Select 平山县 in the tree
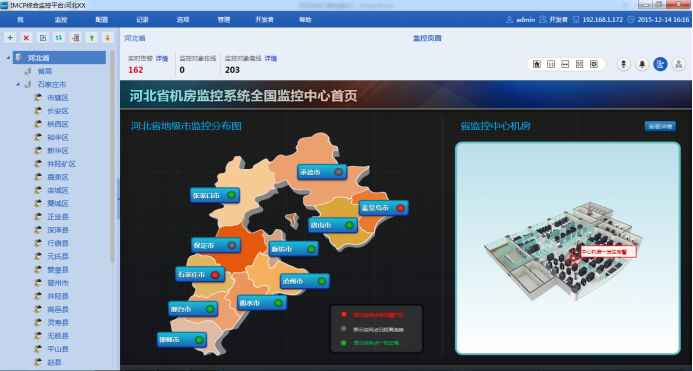The width and height of the screenshot is (693, 371). (x=58, y=349)
